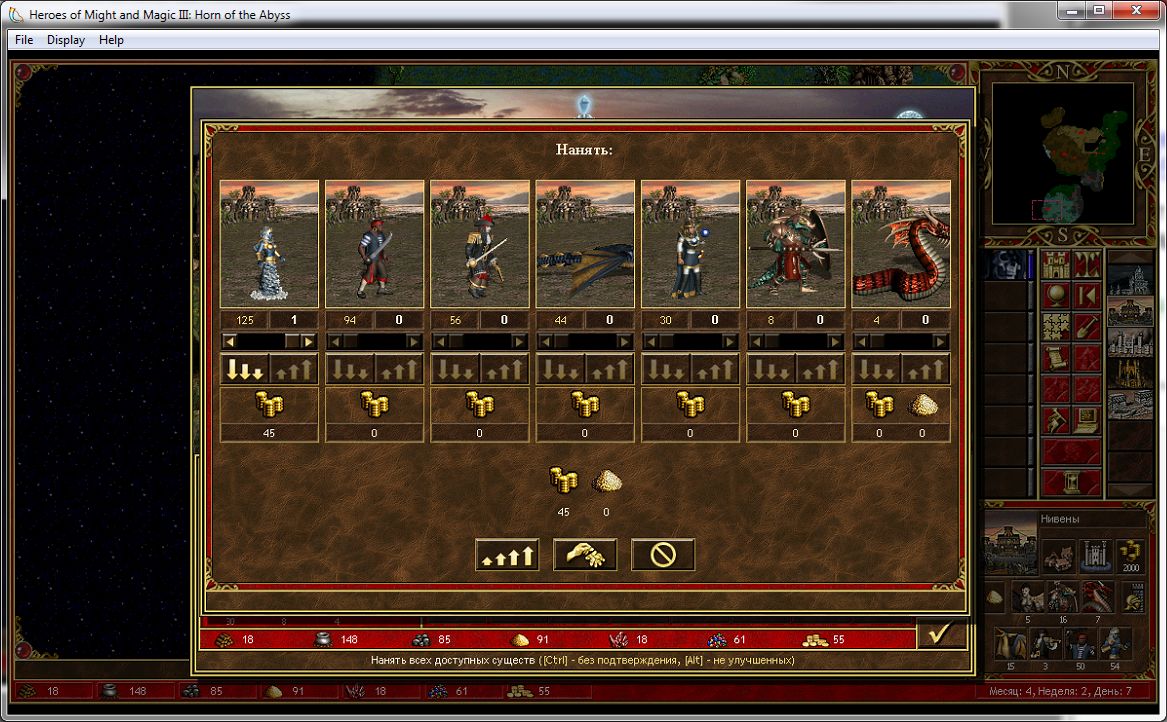Click the adventure options figure icon
1167x722 pixels.
point(1055,421)
